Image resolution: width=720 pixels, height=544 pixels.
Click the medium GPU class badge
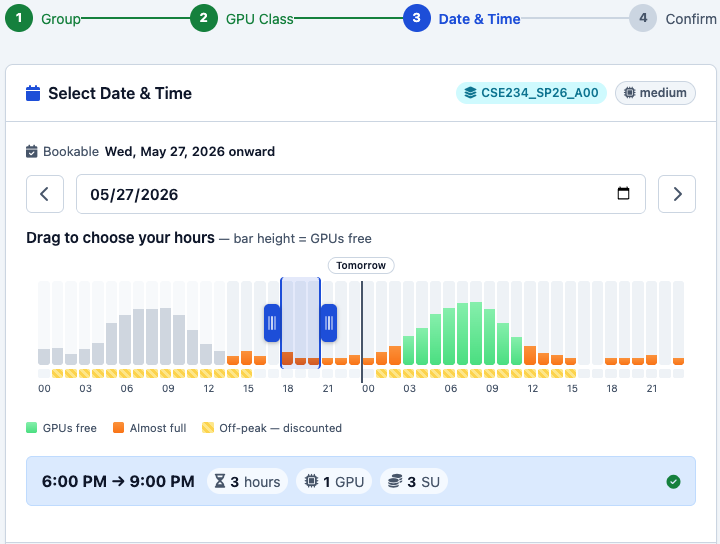(655, 93)
